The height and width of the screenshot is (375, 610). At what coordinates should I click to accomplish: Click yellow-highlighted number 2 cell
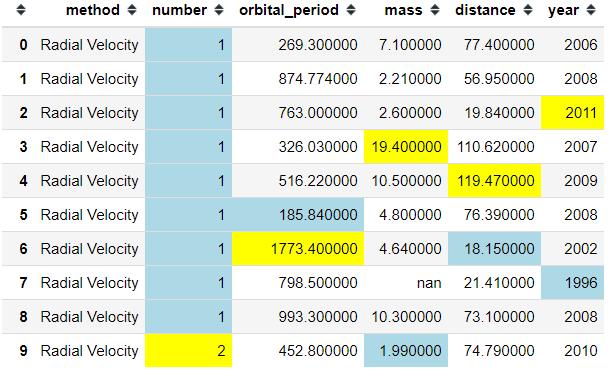point(188,351)
